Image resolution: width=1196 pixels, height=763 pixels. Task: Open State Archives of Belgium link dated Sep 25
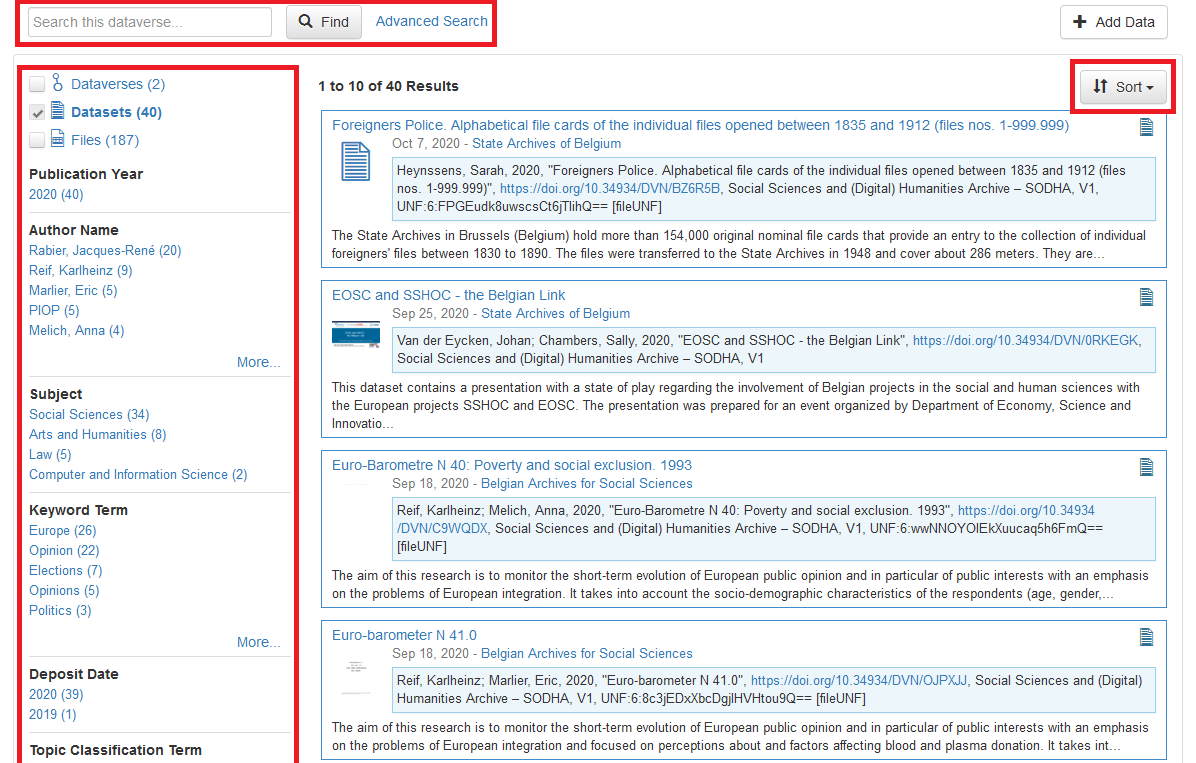[555, 314]
